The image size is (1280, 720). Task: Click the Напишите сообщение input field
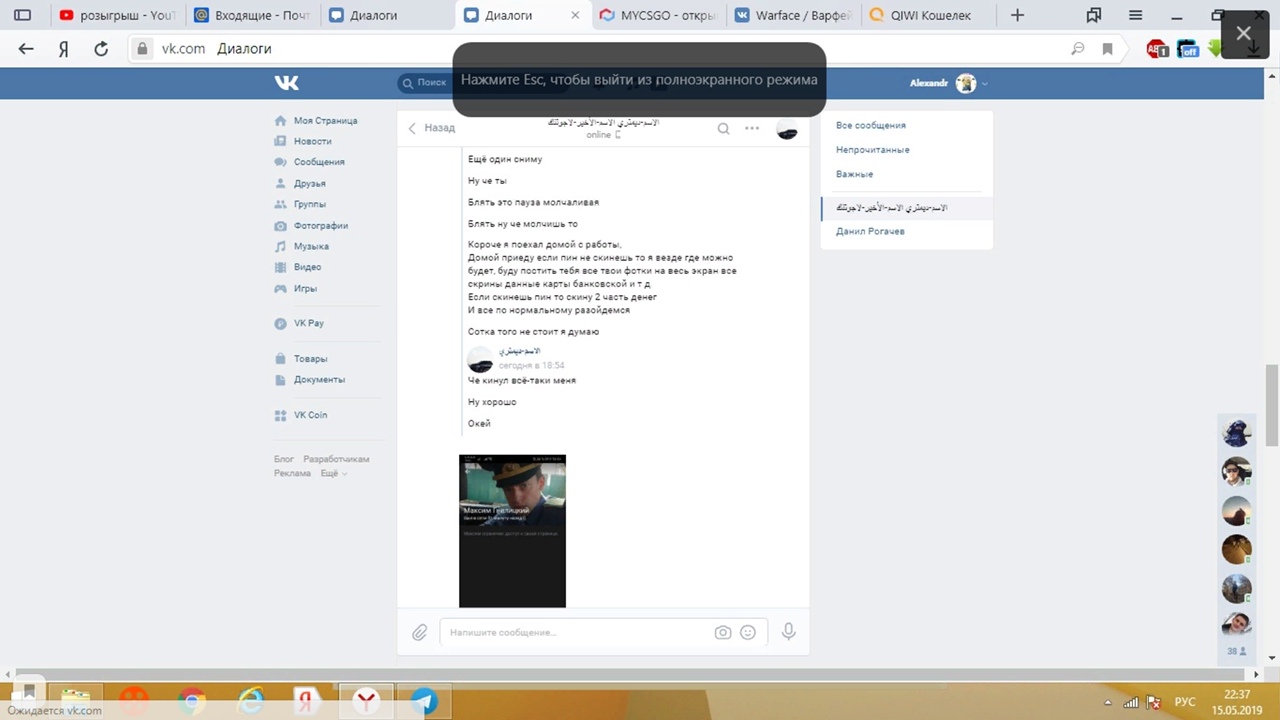coord(575,632)
